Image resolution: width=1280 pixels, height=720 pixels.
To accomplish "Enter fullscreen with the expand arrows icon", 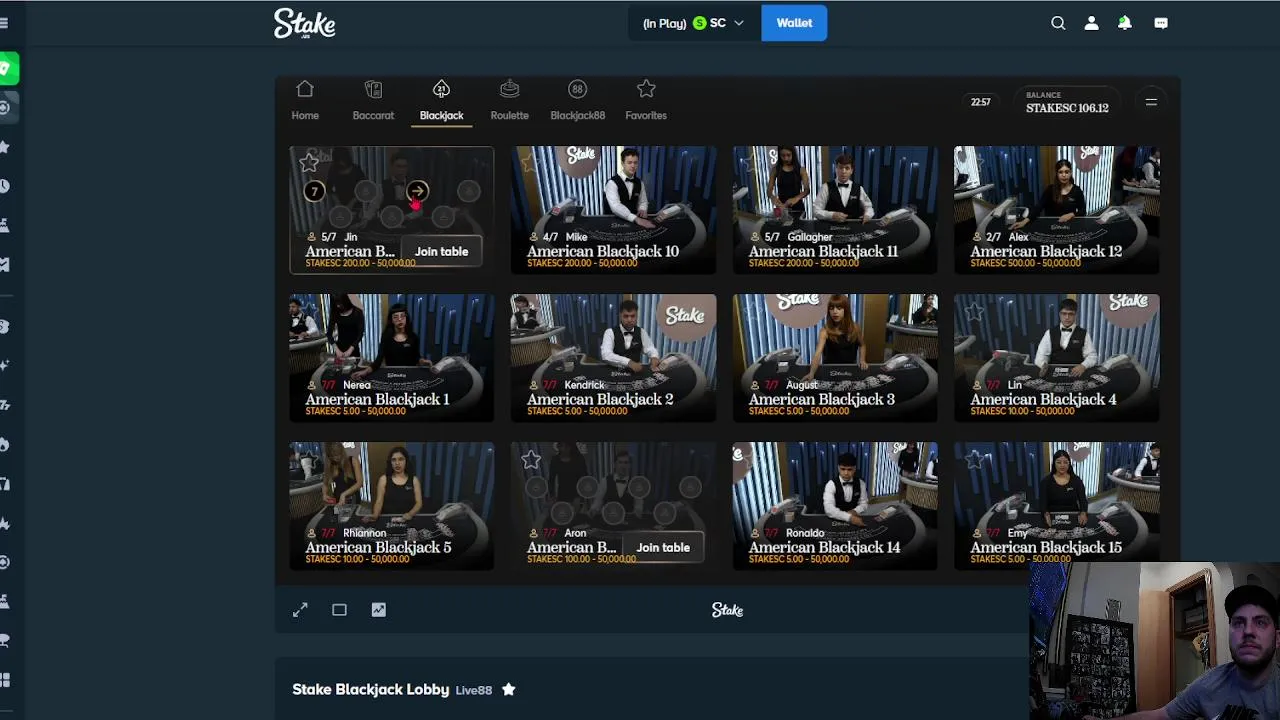I will (300, 610).
